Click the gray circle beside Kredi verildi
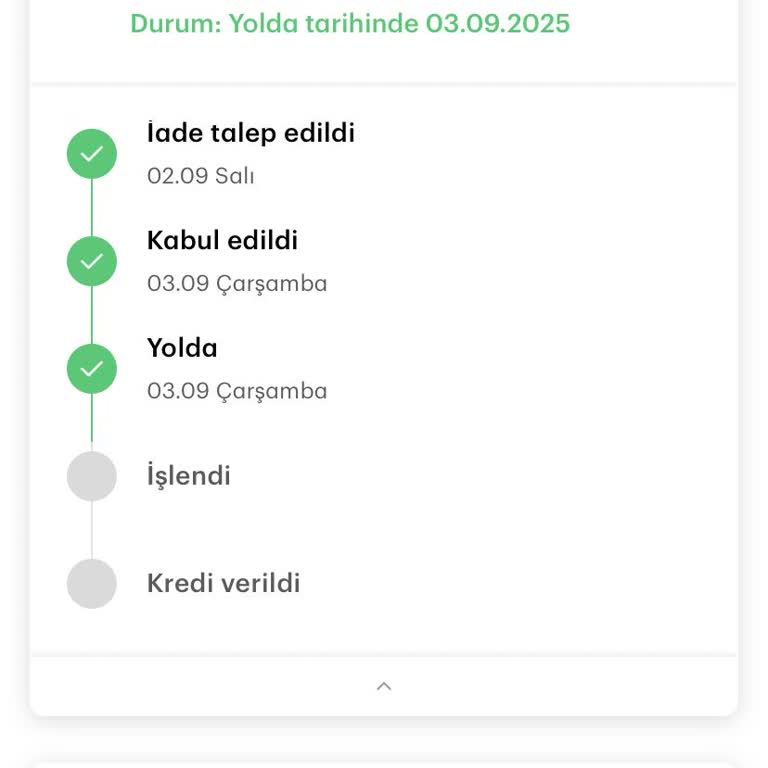The height and width of the screenshot is (768, 768). point(92,584)
